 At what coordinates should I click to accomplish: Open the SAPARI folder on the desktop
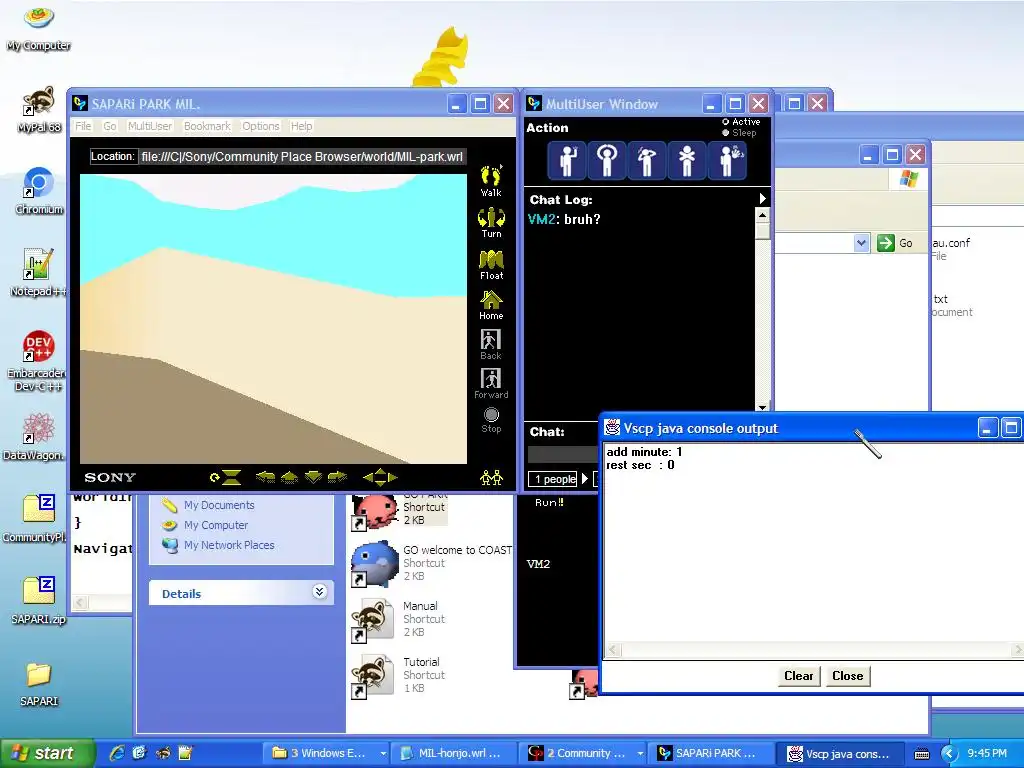click(39, 683)
